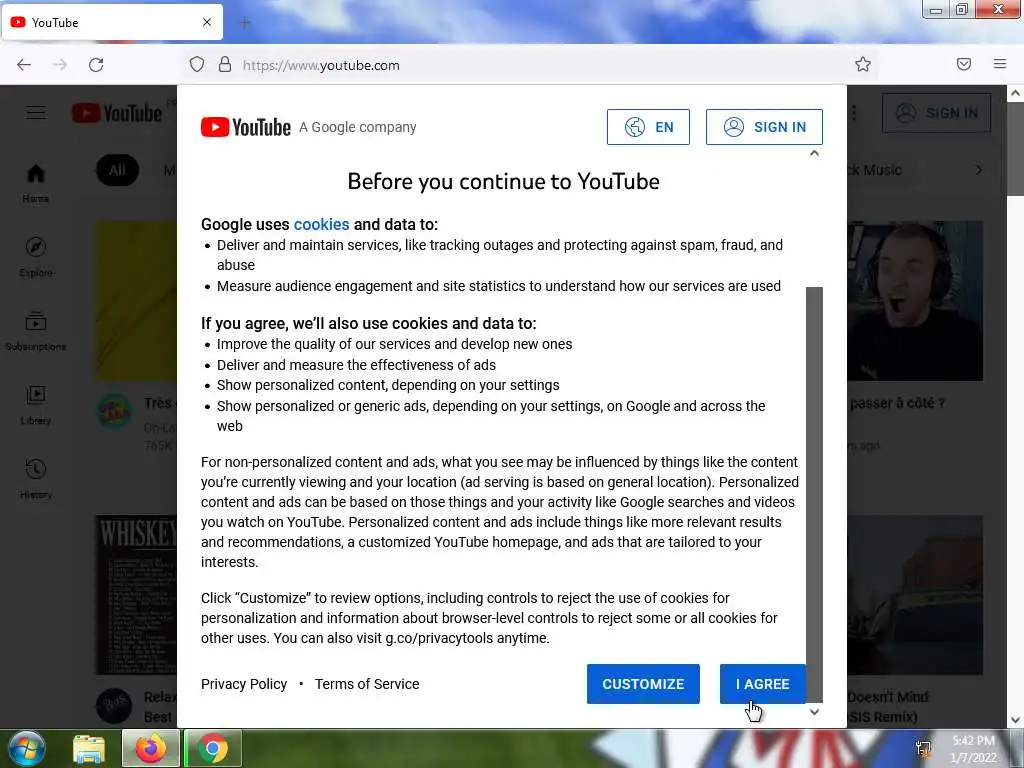1024x768 pixels.
Task: Open File Explorer from the taskbar
Action: click(x=89, y=748)
